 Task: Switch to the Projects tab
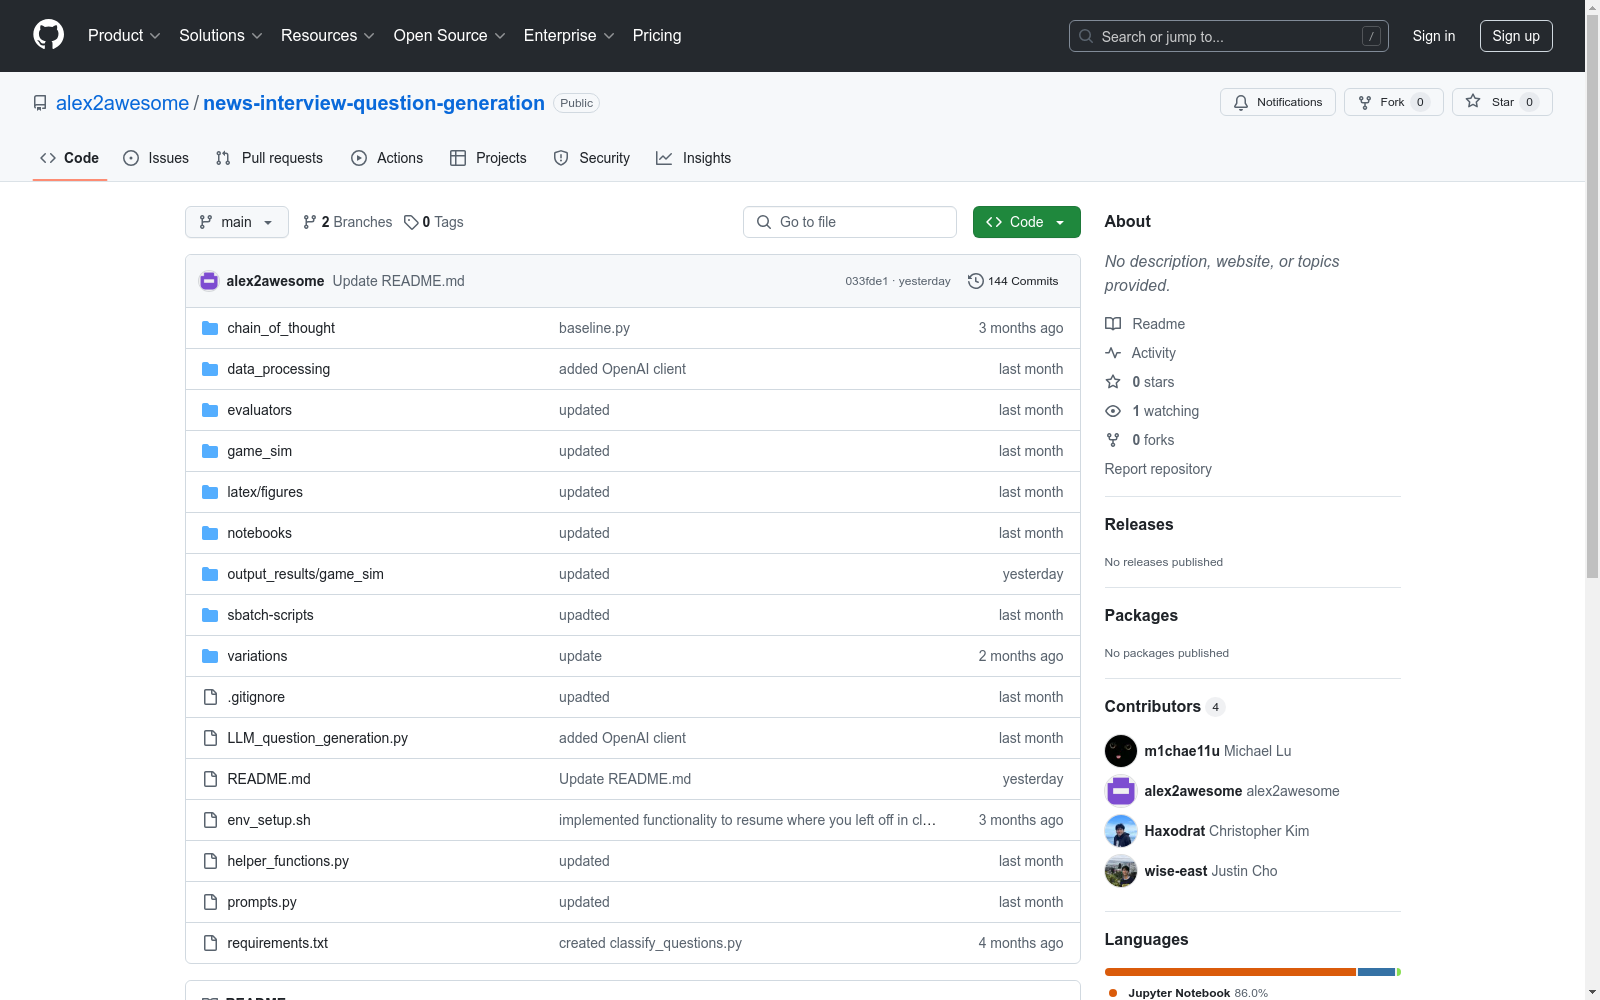(x=488, y=158)
